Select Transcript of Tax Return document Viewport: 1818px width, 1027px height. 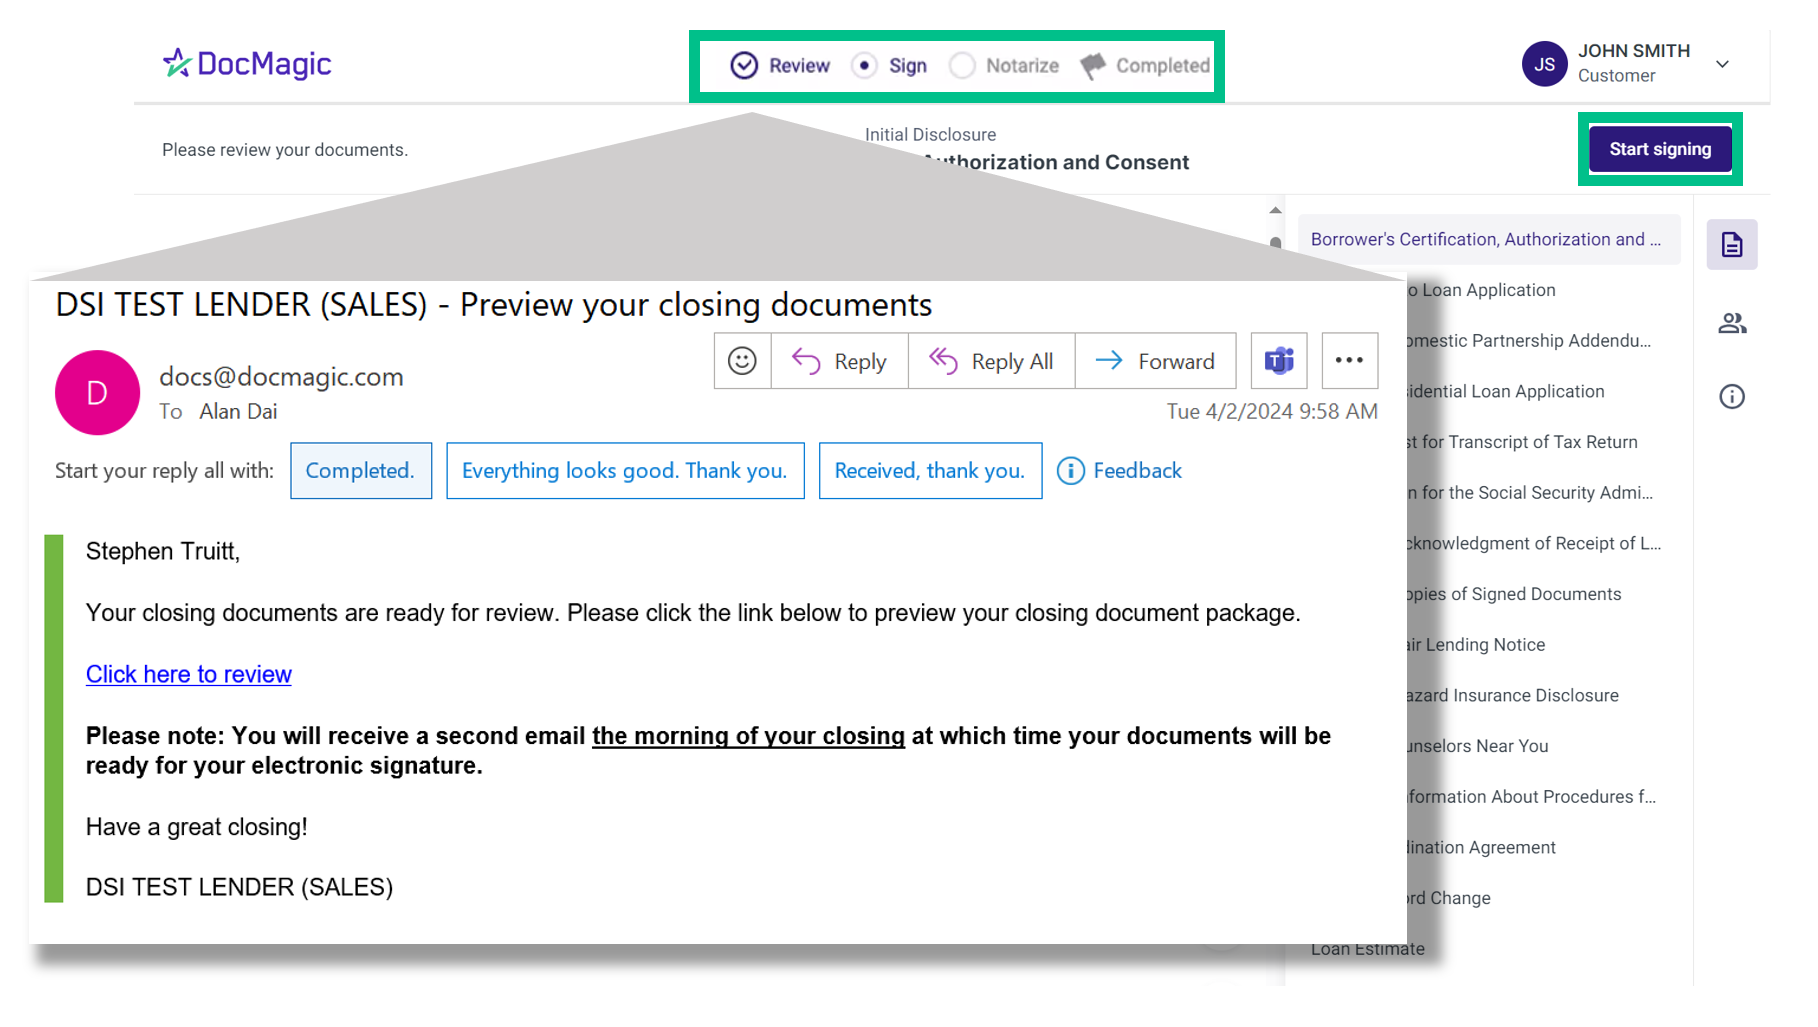[x=1522, y=442]
